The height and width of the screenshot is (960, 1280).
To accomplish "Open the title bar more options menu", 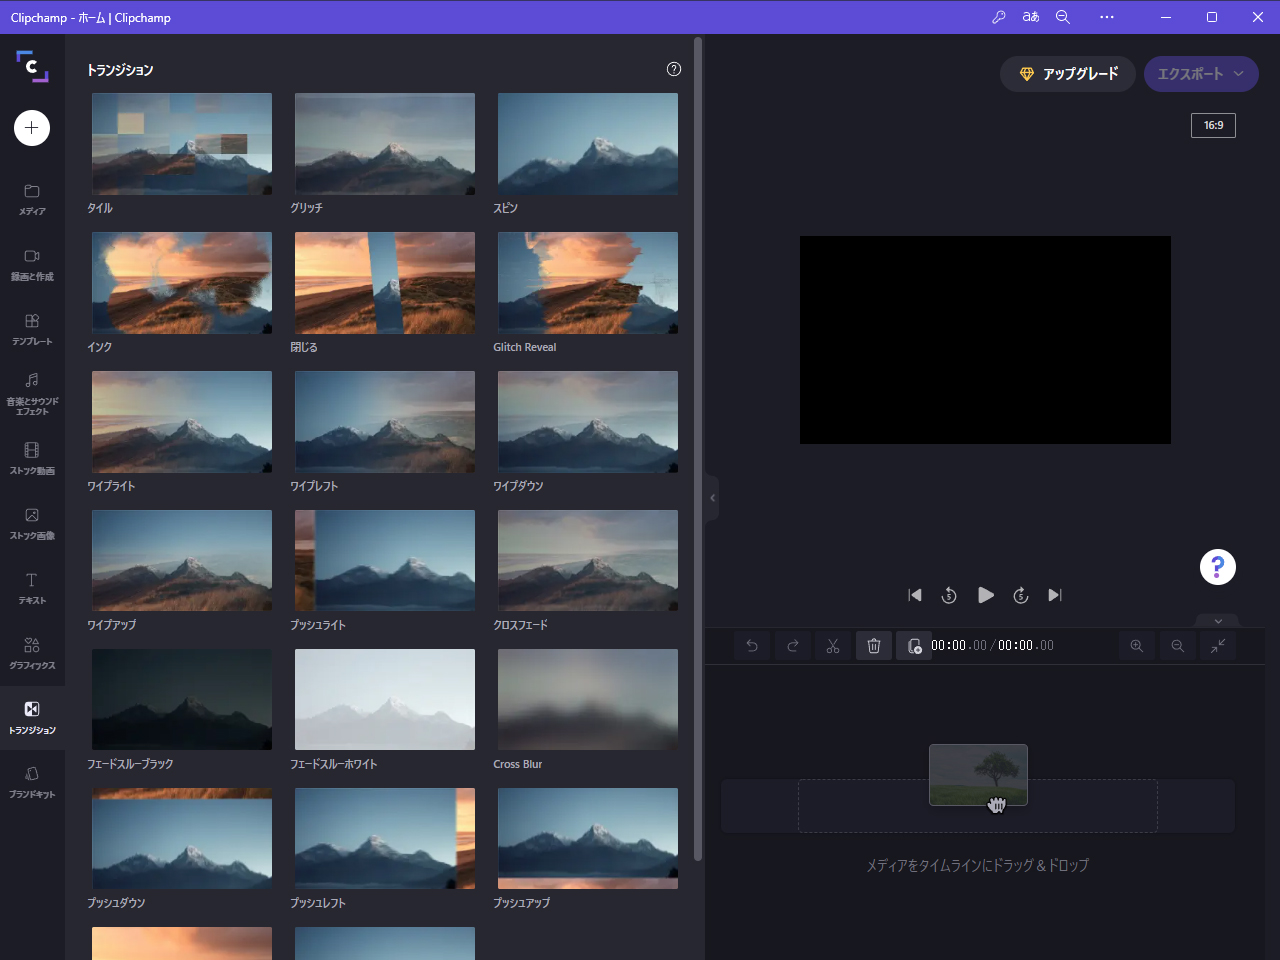I will point(1107,17).
